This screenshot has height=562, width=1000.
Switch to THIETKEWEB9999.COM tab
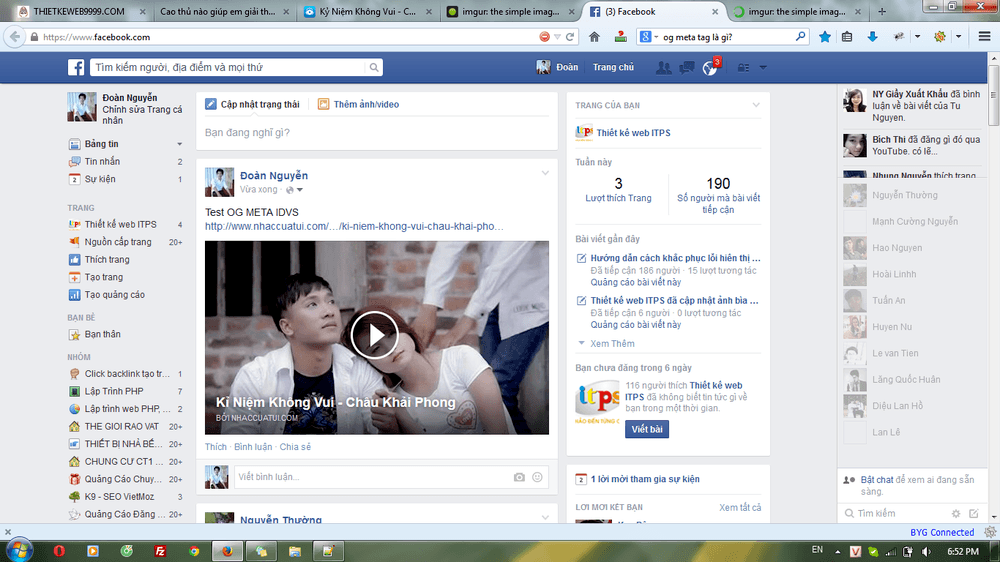tap(78, 11)
